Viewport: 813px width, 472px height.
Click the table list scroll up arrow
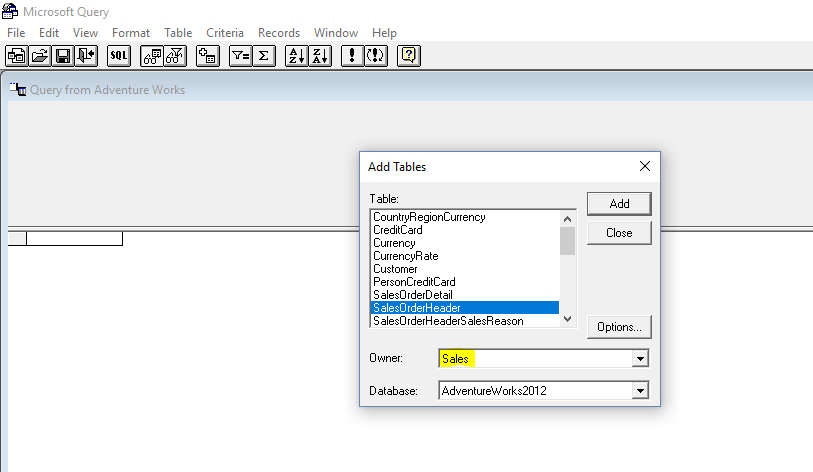[567, 219]
